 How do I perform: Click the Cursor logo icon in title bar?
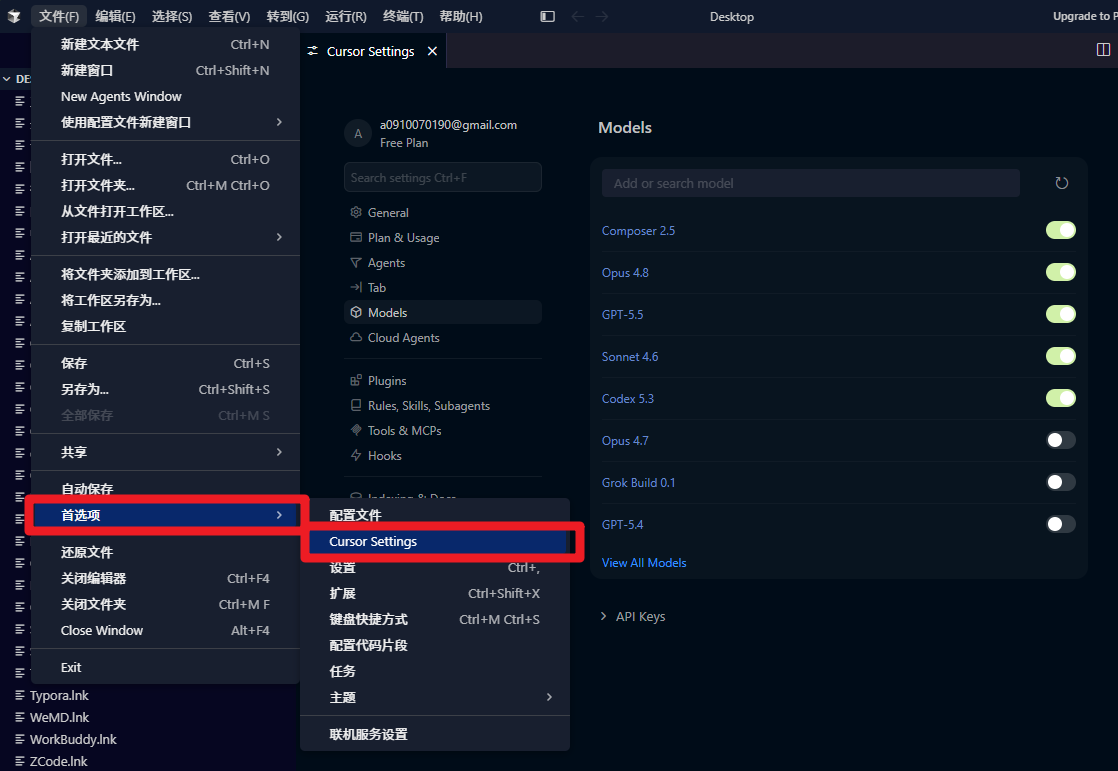pyautogui.click(x=14, y=16)
